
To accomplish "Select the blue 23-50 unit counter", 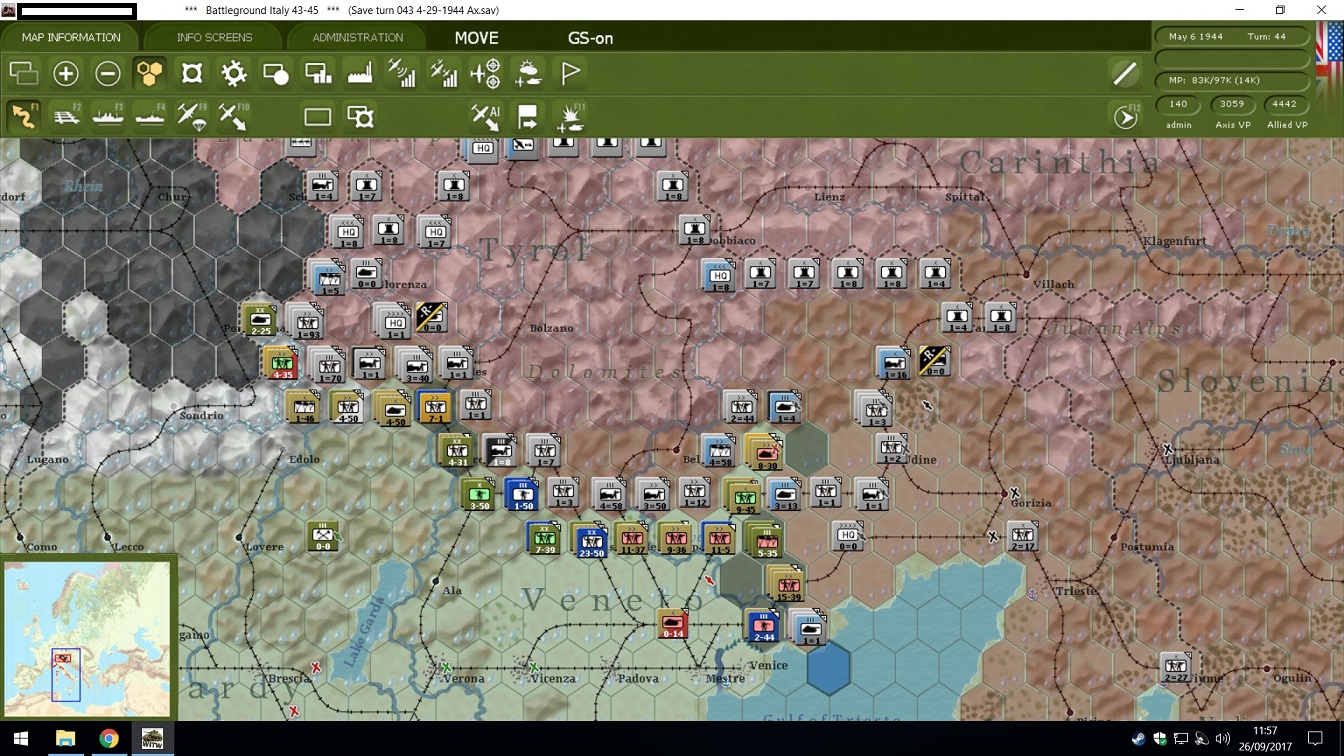I will point(591,540).
